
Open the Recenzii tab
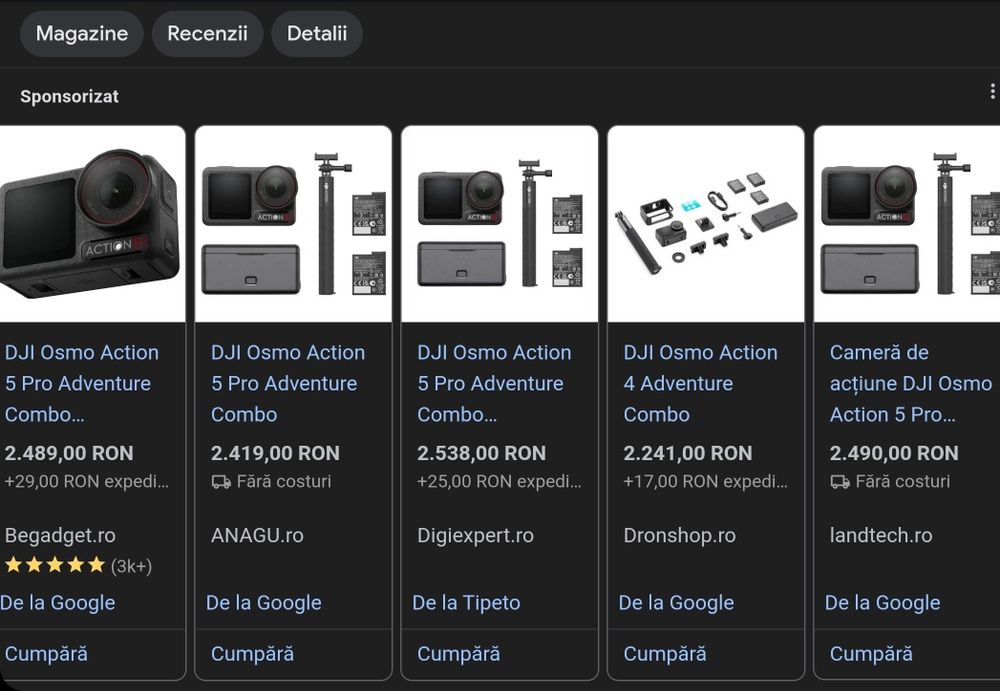(207, 34)
